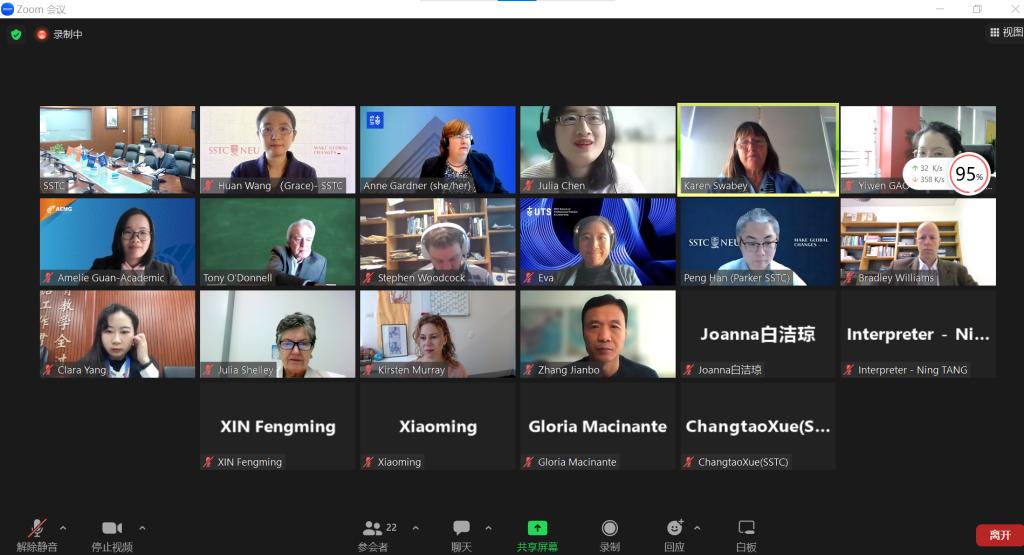Select the Gloria Macinante participant tile
Screen dimensions: 1024x555
(598, 426)
